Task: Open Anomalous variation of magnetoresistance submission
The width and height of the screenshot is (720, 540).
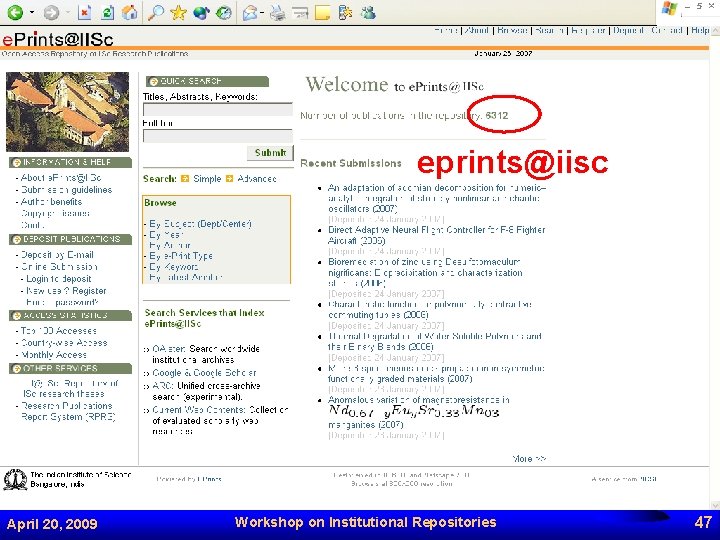Action: click(x=419, y=412)
